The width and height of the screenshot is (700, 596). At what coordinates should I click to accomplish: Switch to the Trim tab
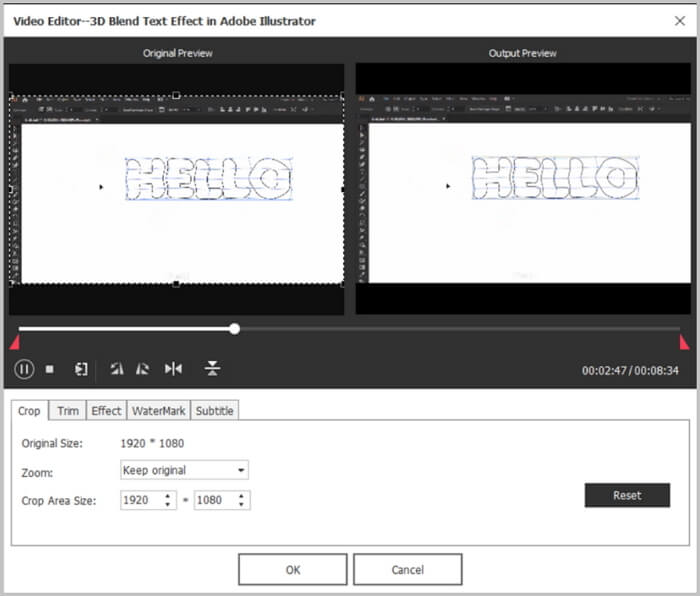tap(67, 411)
